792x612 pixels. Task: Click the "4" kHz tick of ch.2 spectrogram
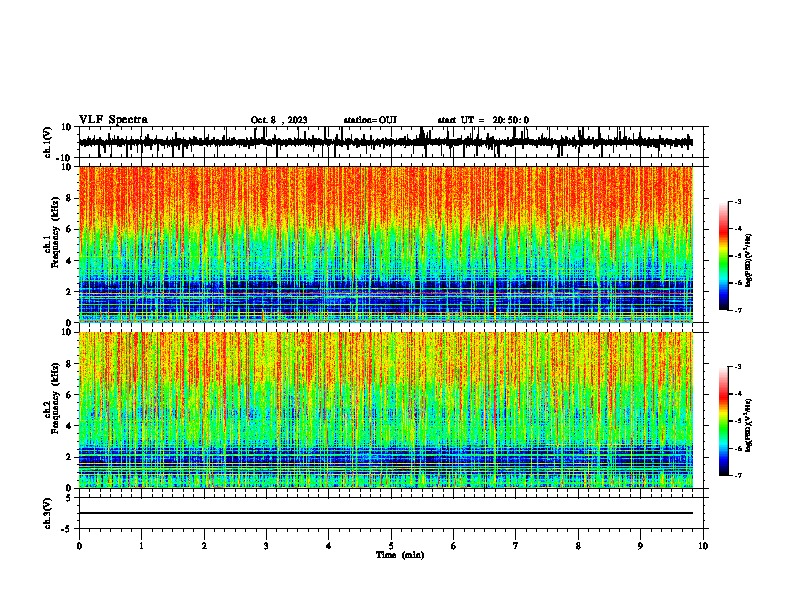point(69,426)
